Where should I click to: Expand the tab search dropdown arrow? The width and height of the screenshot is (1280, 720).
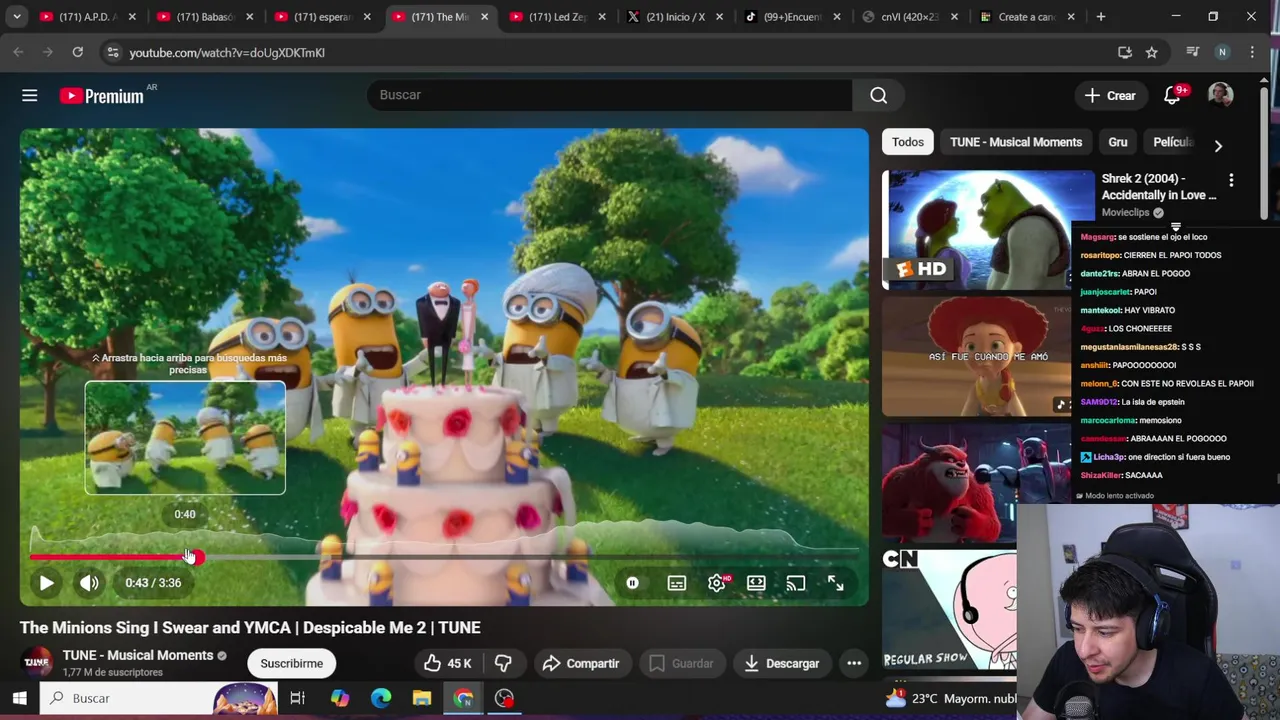pos(18,17)
